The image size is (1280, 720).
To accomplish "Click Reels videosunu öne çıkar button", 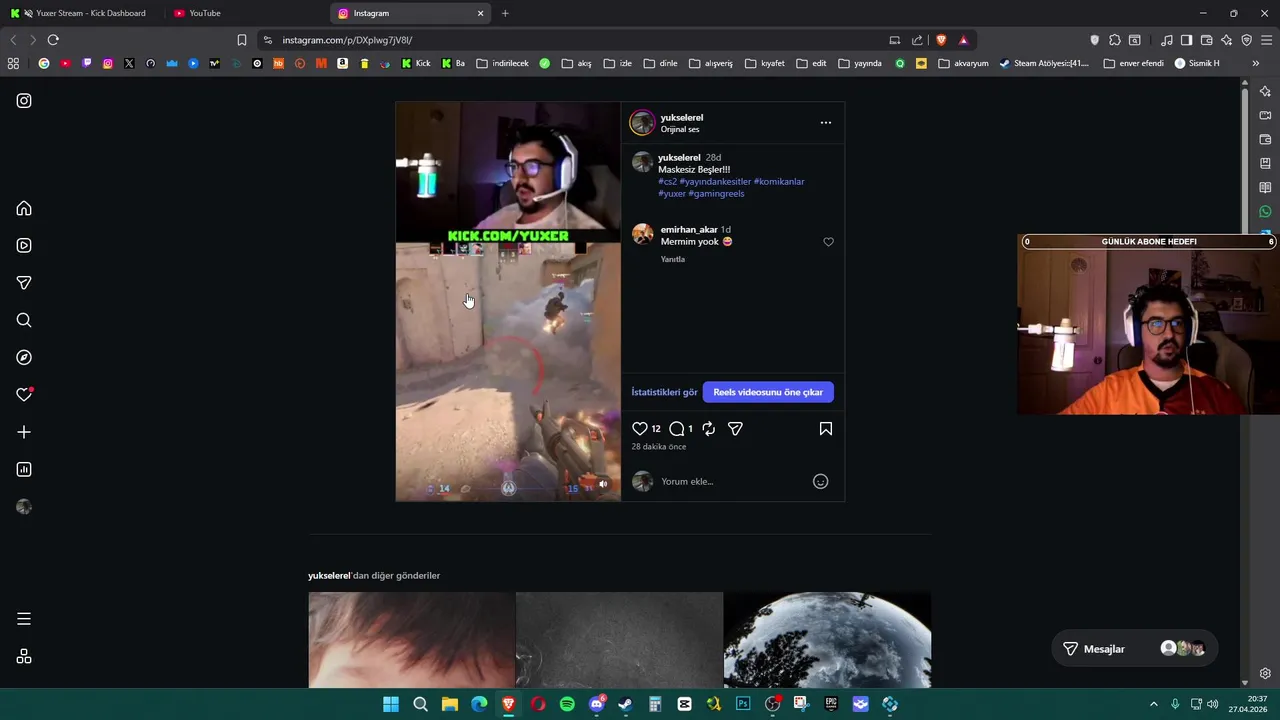I will [768, 392].
